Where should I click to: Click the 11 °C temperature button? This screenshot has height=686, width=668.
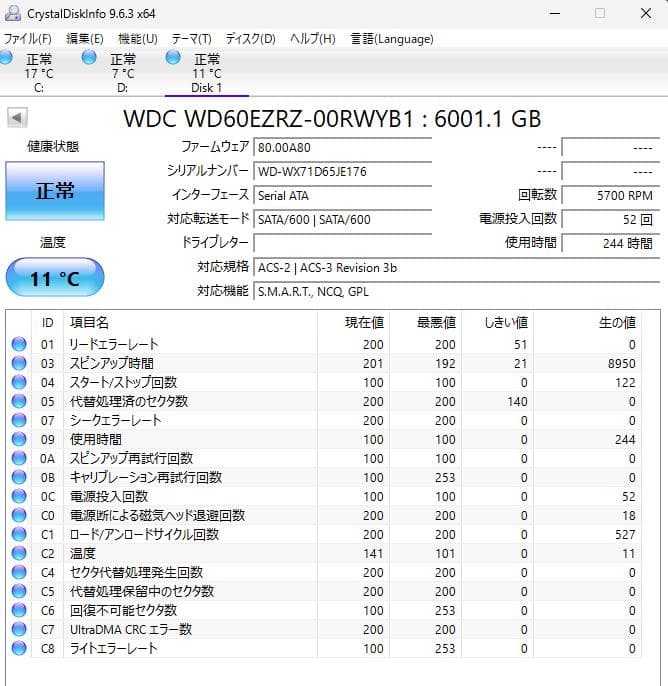[55, 278]
